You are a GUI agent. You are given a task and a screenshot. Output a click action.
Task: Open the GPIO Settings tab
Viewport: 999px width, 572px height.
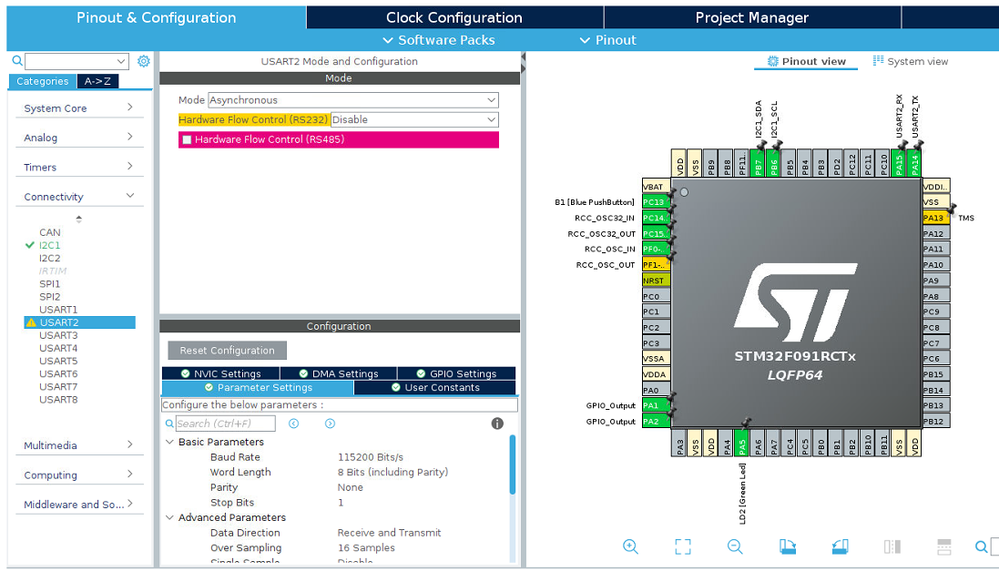click(456, 374)
